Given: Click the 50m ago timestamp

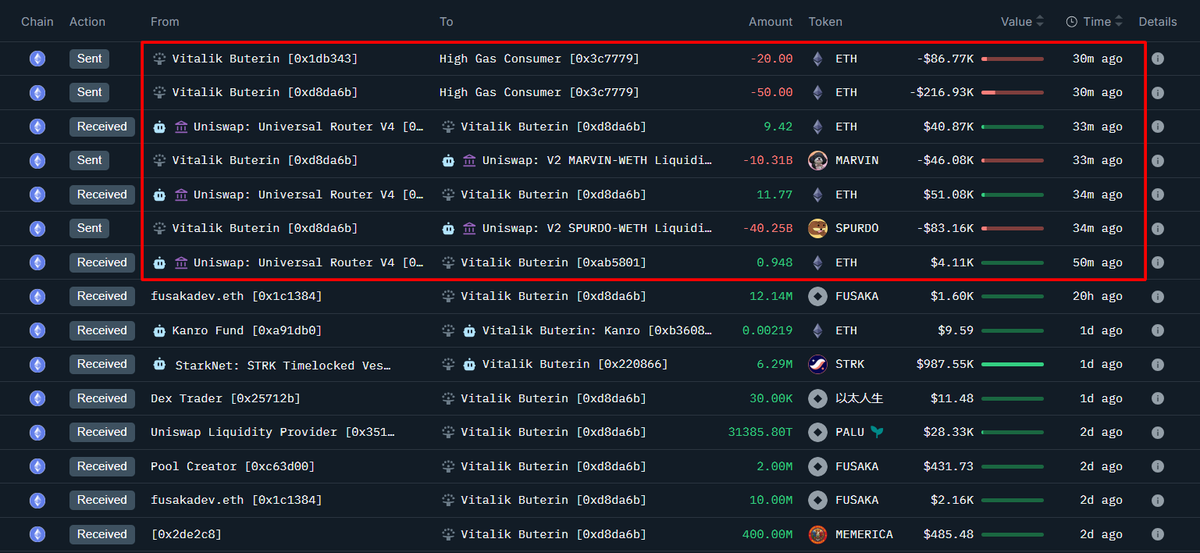Looking at the screenshot, I should [1097, 263].
